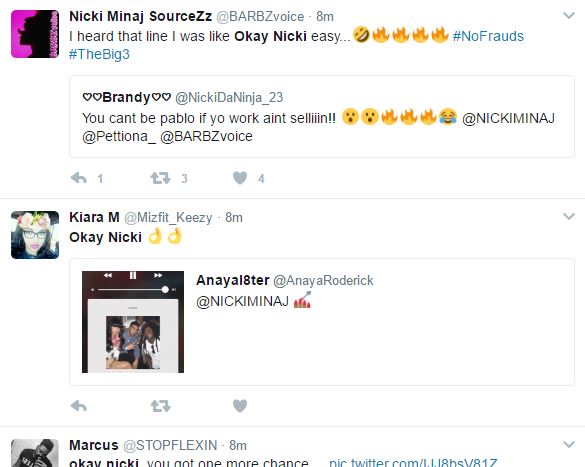
Task: Expand options menu for Kiara M tweet
Action: [x=569, y=216]
